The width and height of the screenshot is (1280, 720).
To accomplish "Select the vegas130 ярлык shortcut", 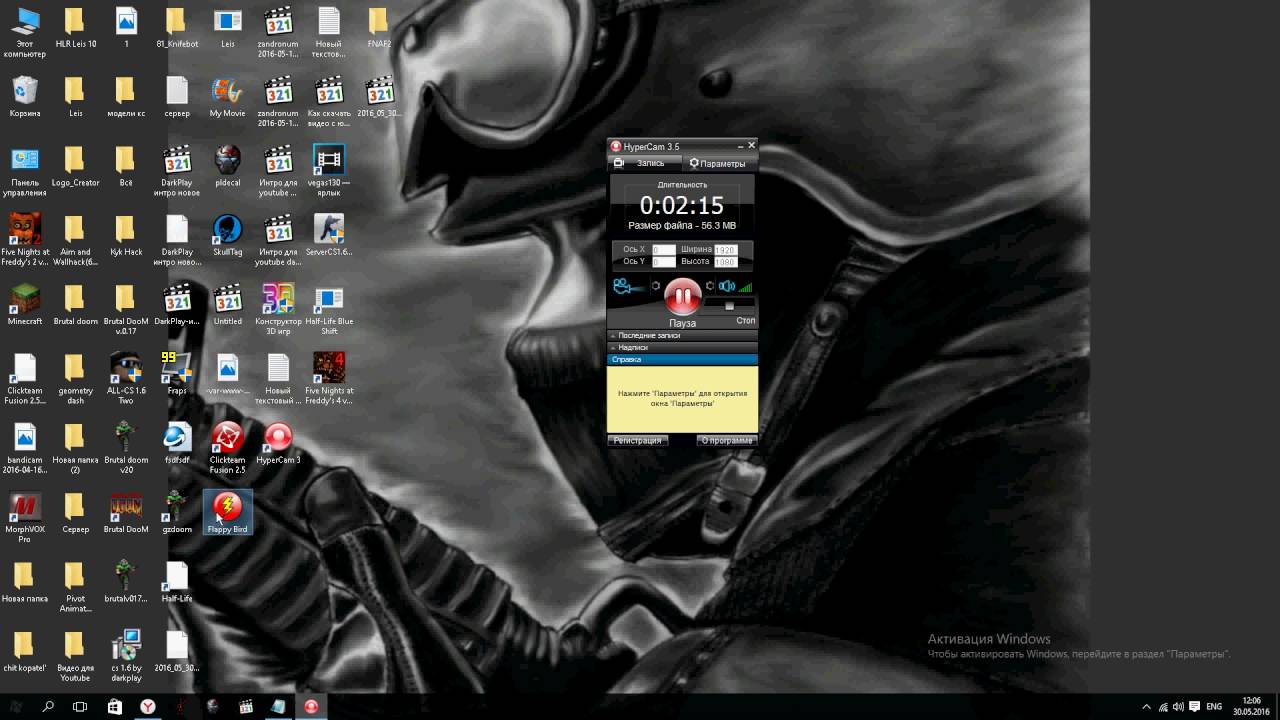I will click(x=329, y=170).
